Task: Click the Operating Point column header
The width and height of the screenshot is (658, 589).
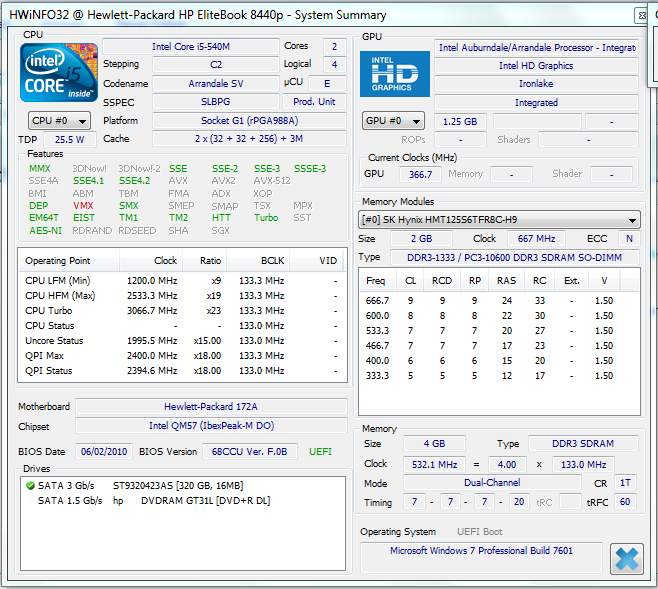Action: (x=69, y=261)
